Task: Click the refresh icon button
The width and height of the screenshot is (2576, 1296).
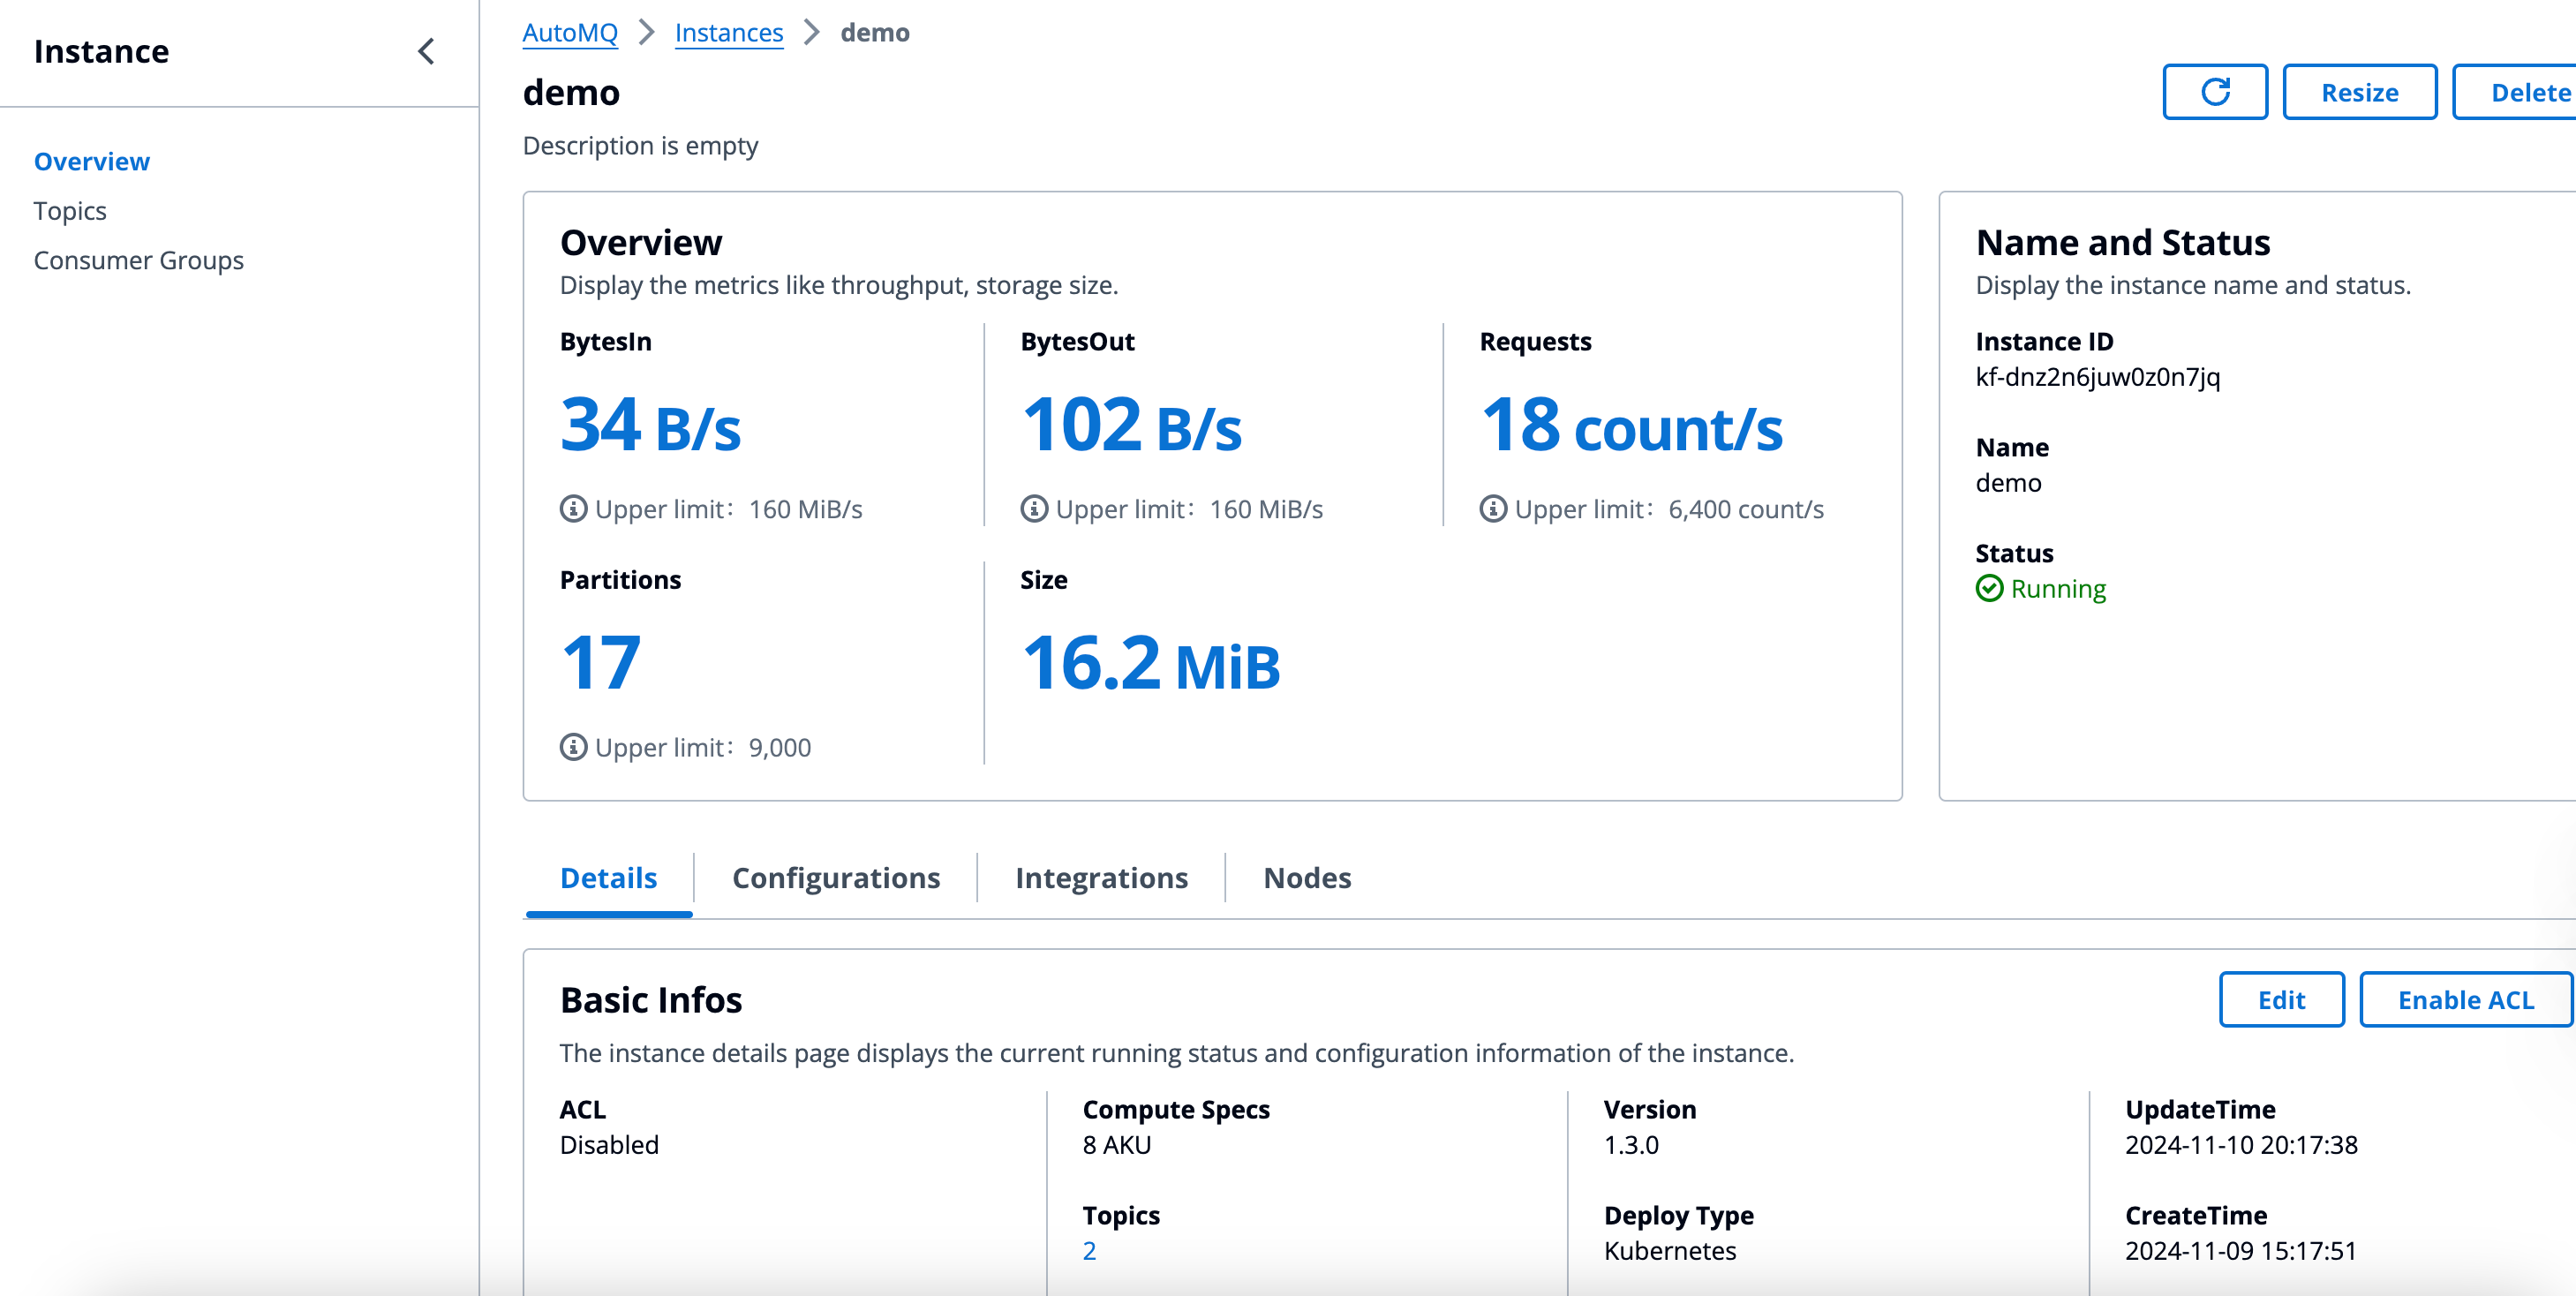Action: pyautogui.click(x=2215, y=92)
